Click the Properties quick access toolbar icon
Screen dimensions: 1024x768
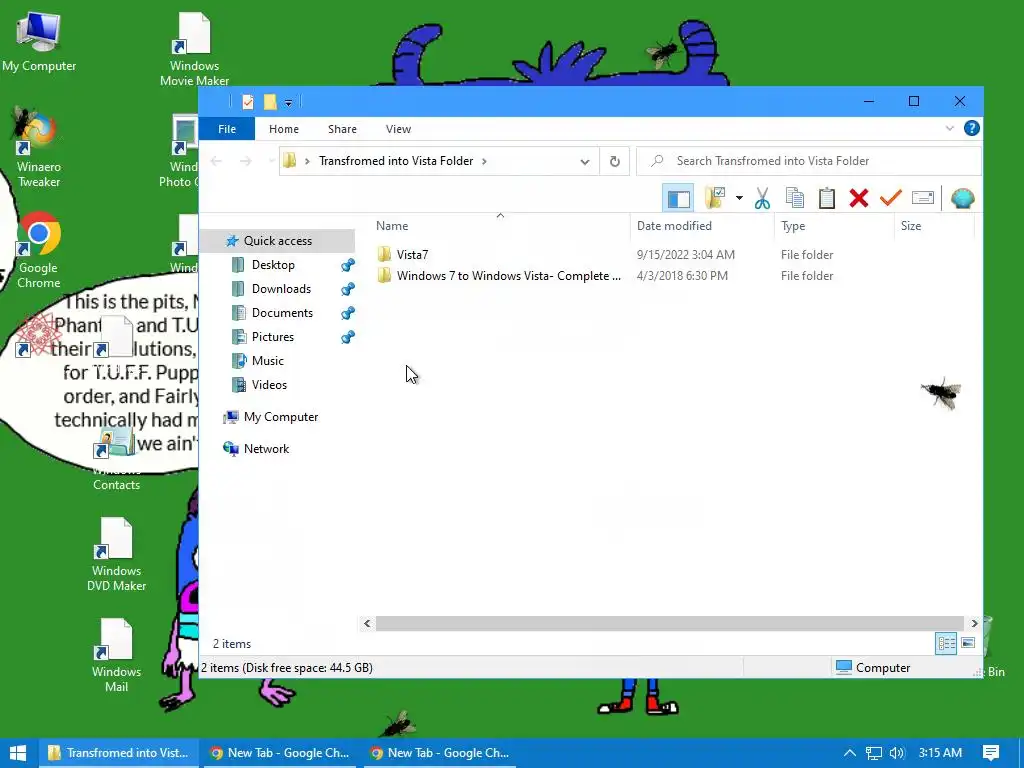[248, 102]
